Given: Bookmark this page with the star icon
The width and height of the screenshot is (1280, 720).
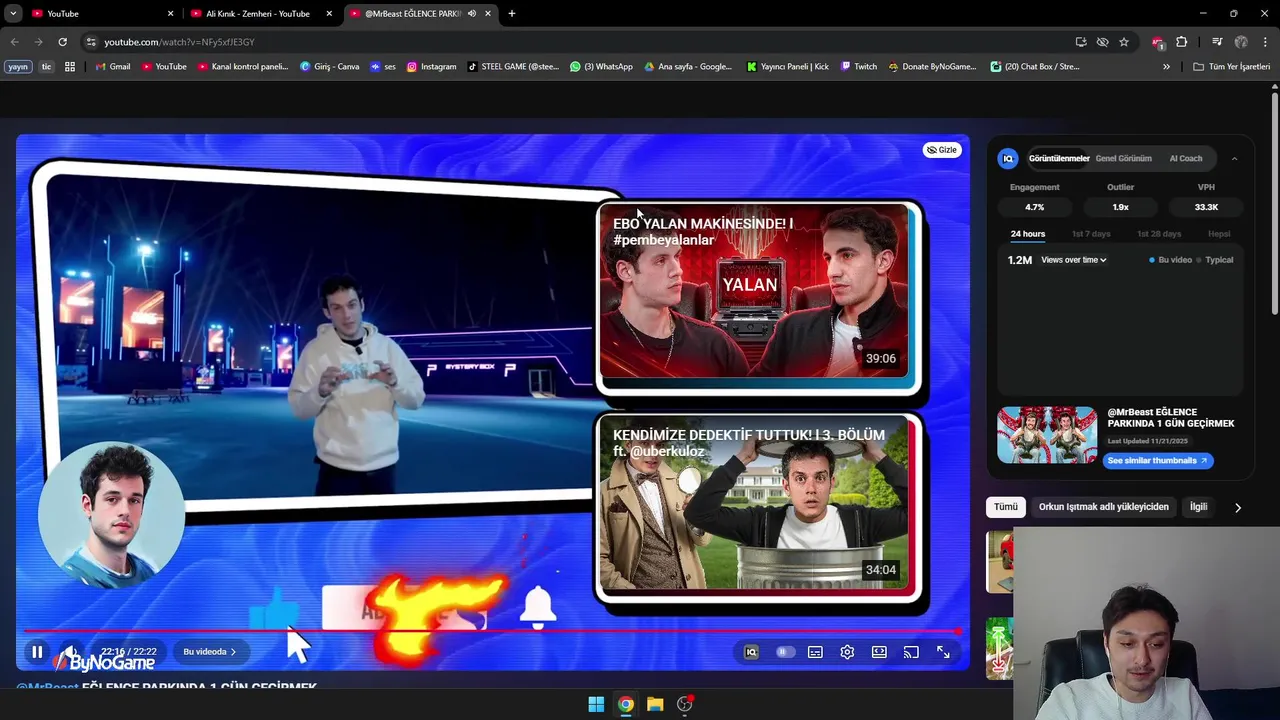Looking at the screenshot, I should [x=1124, y=42].
